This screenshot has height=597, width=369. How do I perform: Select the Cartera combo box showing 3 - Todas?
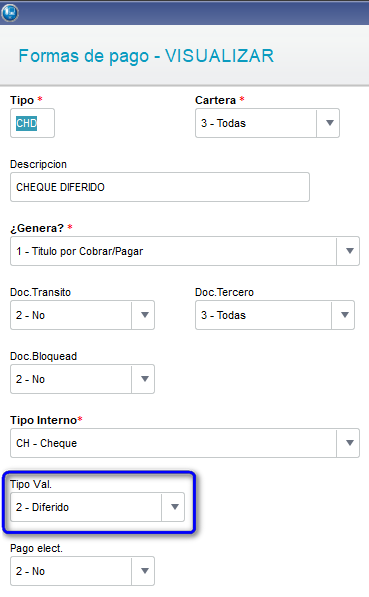click(x=267, y=123)
